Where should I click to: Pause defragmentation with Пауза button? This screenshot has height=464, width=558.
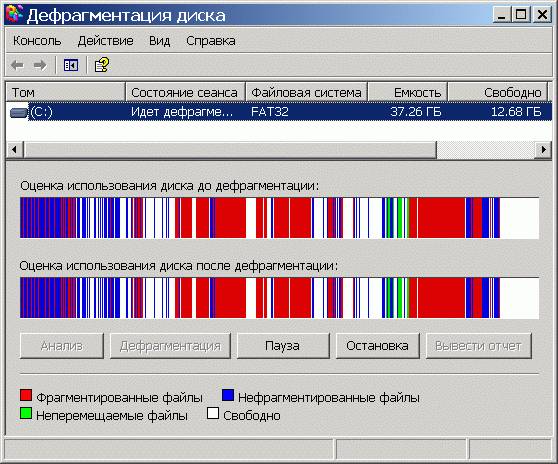(x=283, y=346)
